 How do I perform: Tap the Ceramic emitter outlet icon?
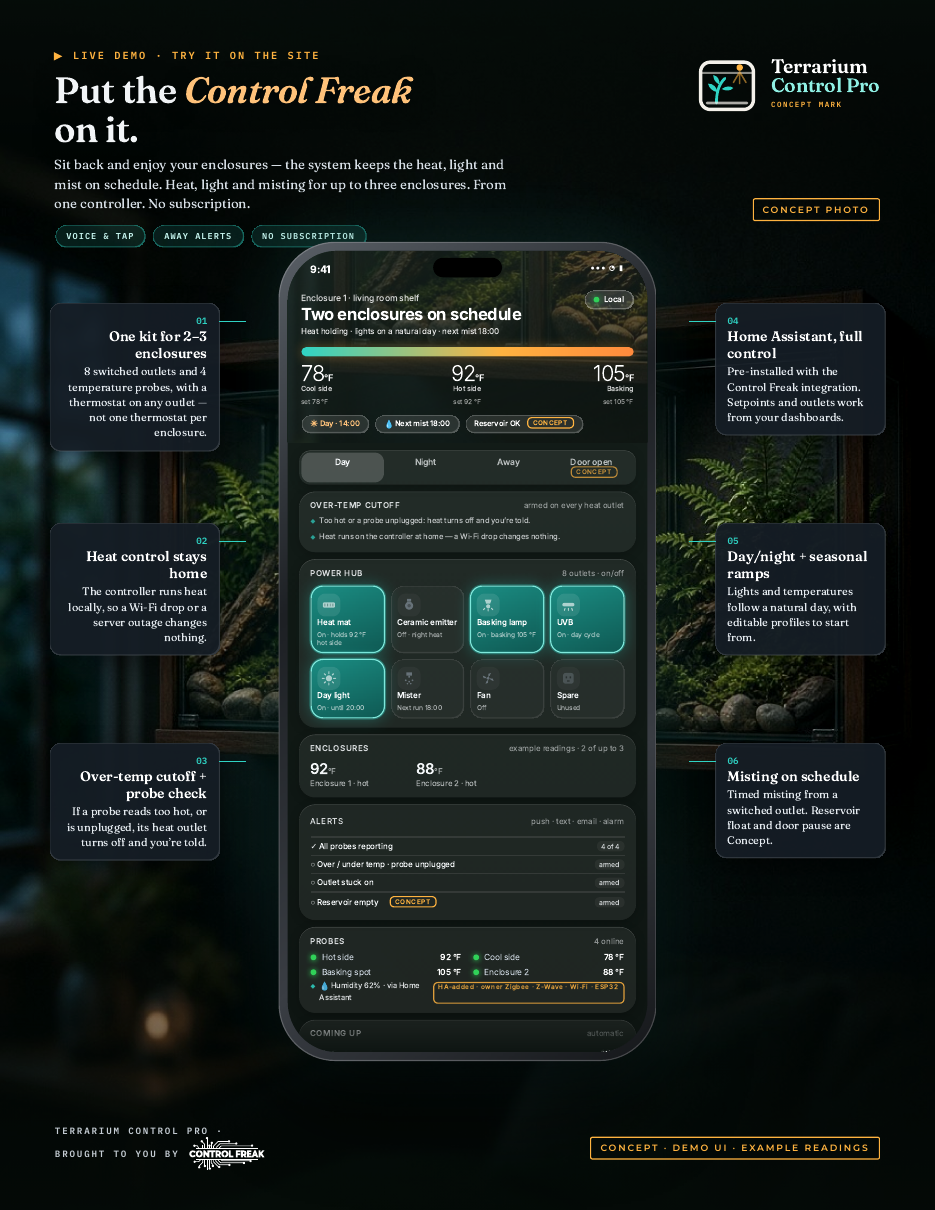pyautogui.click(x=408, y=605)
